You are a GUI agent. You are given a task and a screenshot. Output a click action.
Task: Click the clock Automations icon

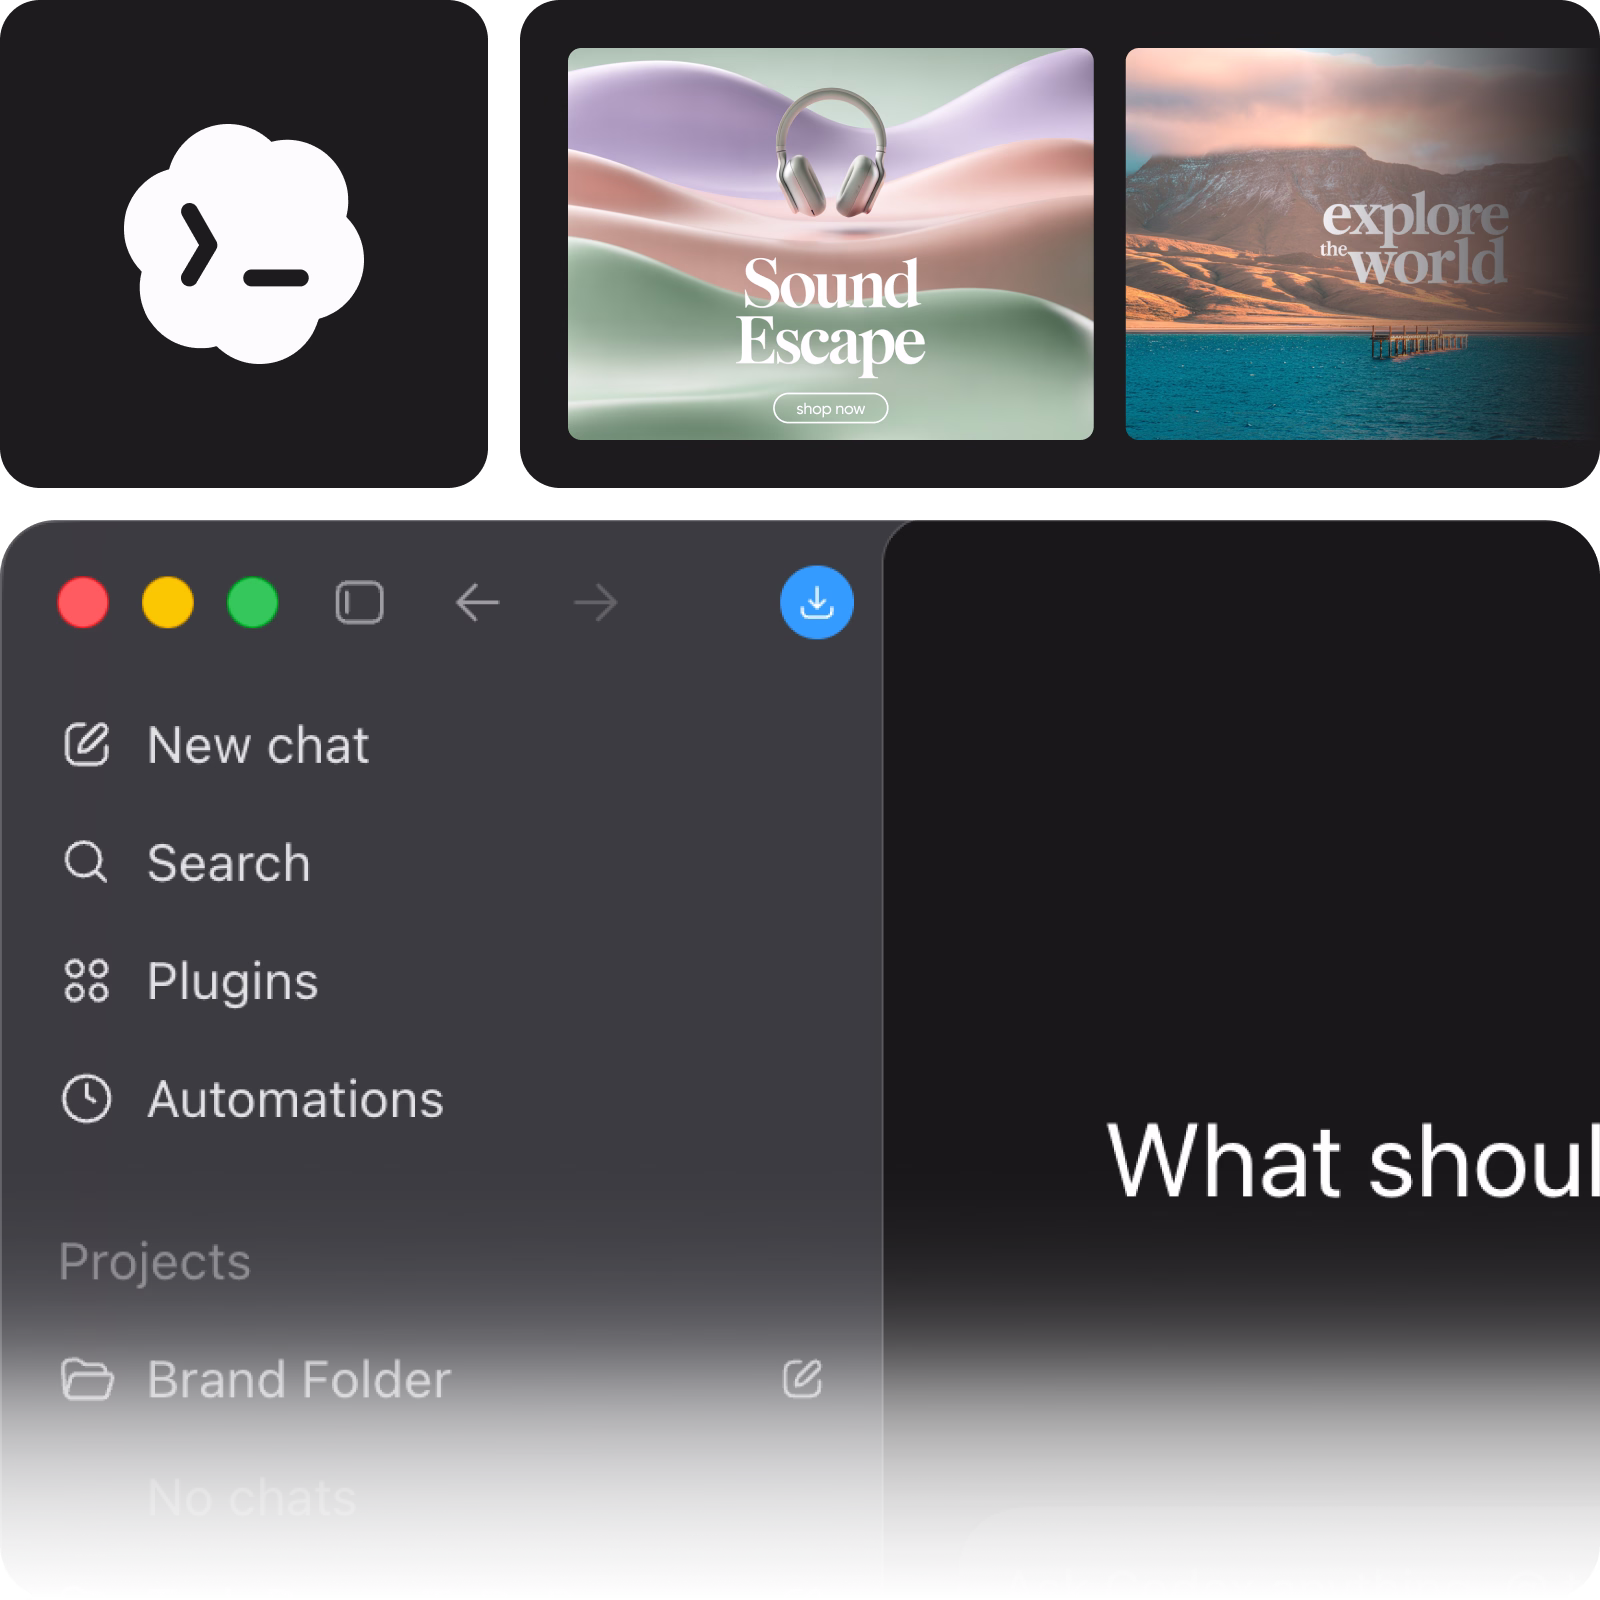(x=86, y=1099)
